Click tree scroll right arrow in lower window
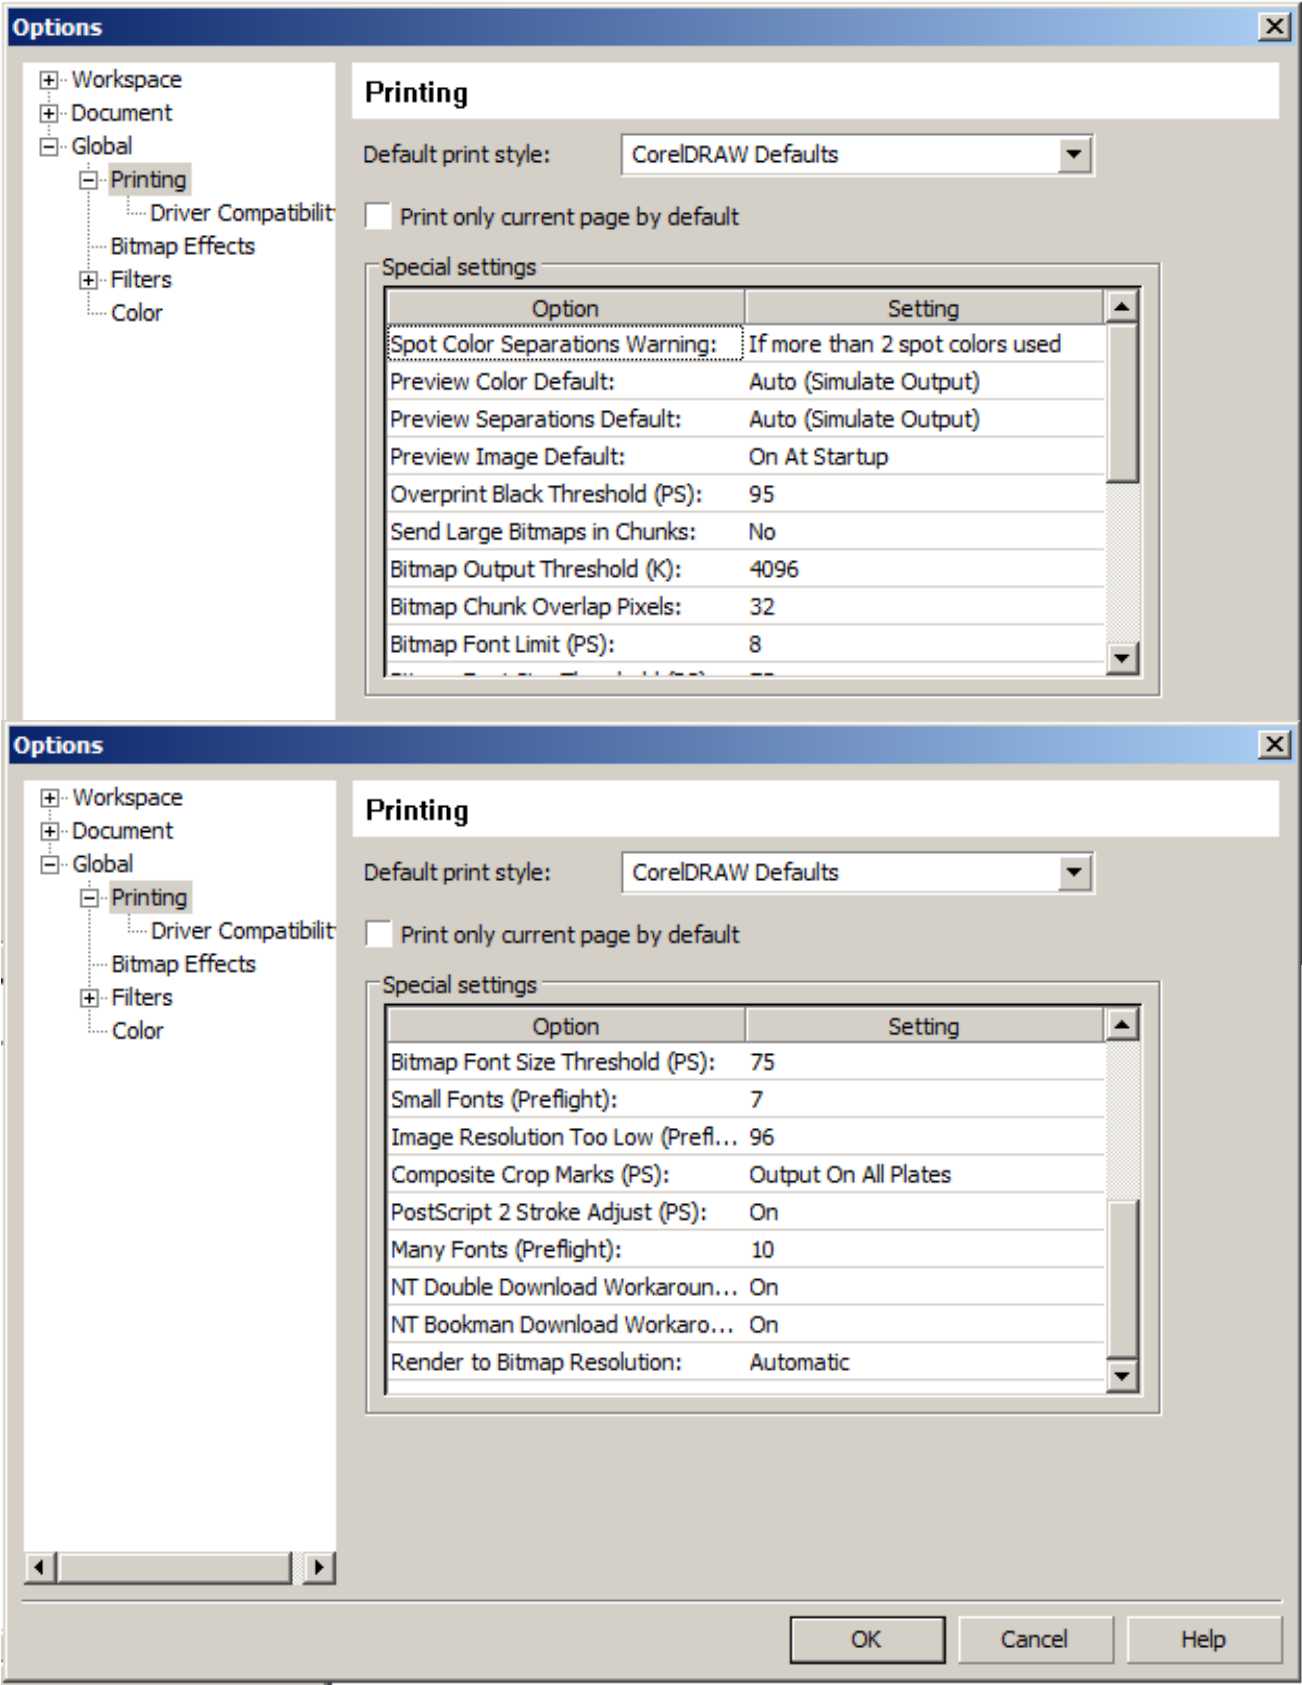The width and height of the screenshot is (1302, 1685). coord(319,1567)
